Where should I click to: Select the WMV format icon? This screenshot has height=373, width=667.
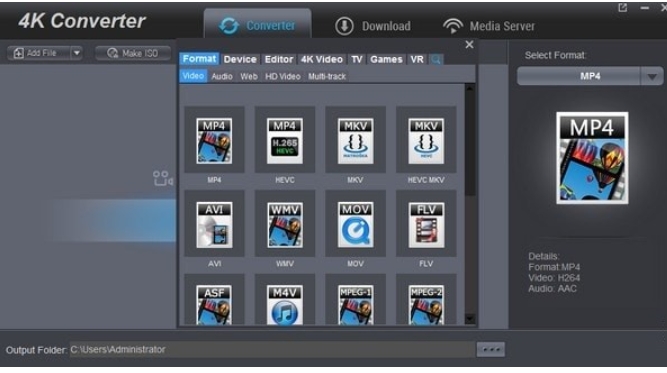285,224
